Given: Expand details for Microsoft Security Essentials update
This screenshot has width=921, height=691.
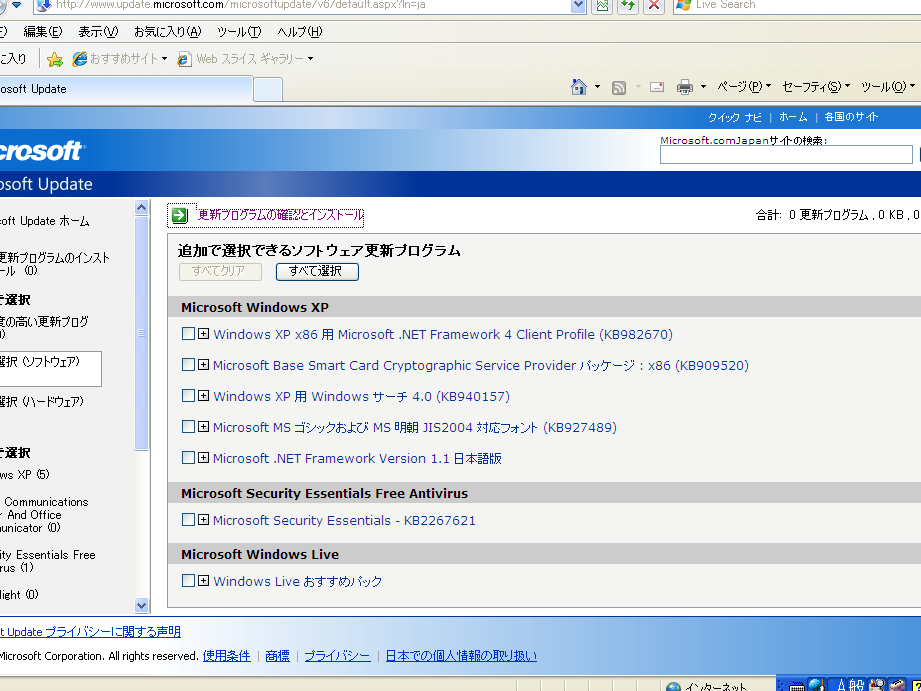Looking at the screenshot, I should (x=203, y=519).
